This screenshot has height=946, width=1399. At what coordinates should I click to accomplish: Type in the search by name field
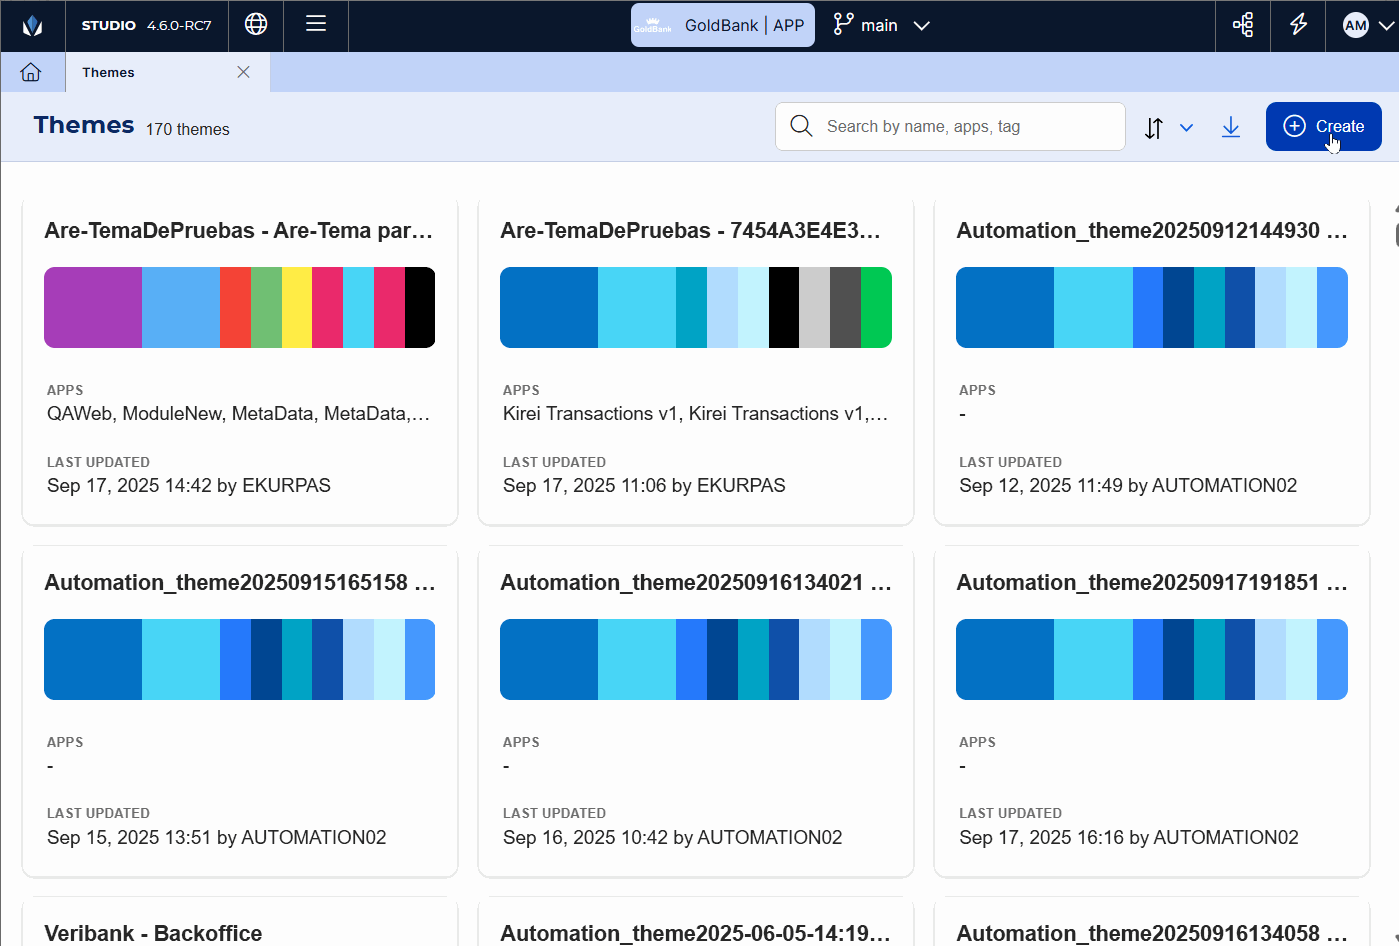click(x=950, y=126)
